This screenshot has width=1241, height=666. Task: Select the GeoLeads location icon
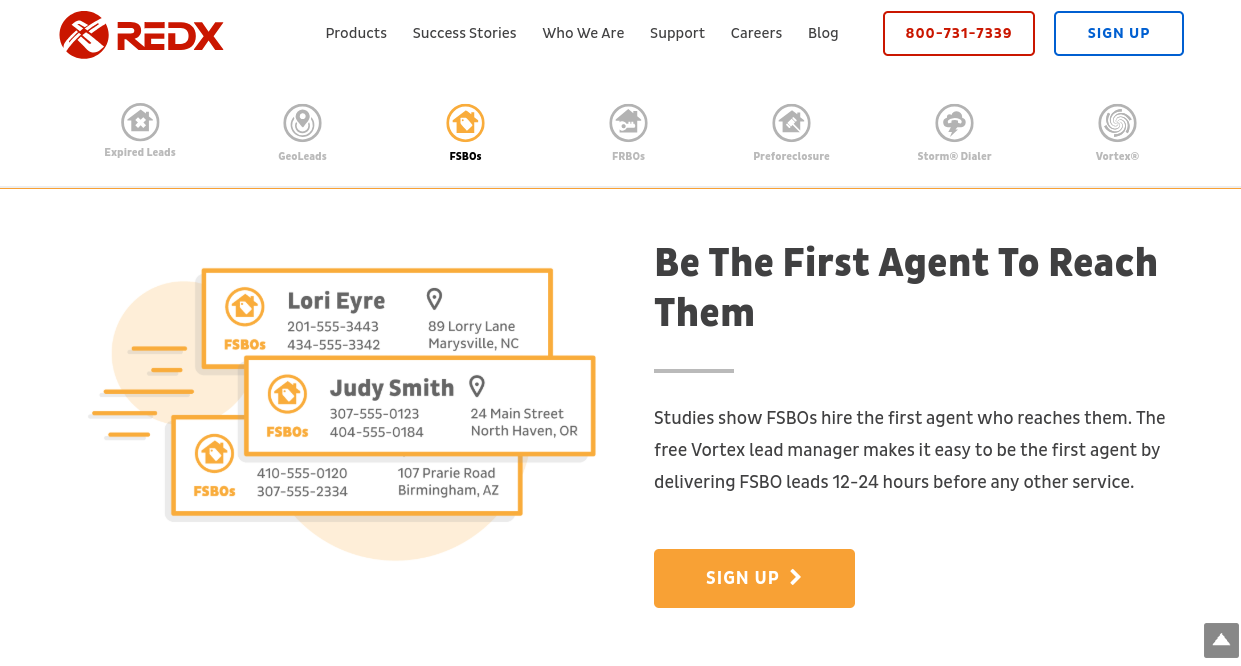tap(302, 124)
